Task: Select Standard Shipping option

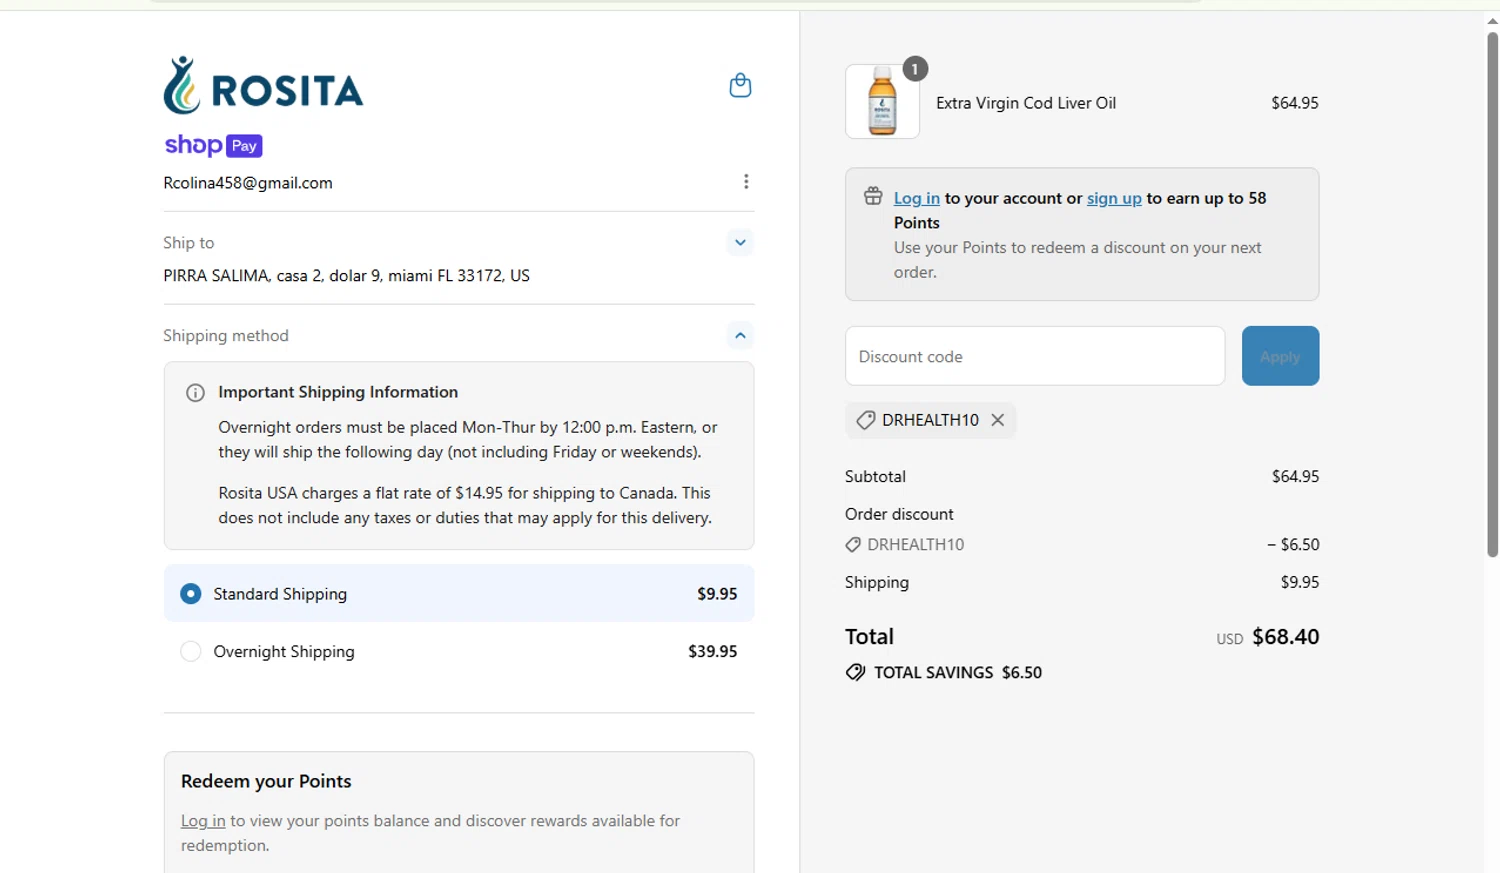Action: point(459,593)
